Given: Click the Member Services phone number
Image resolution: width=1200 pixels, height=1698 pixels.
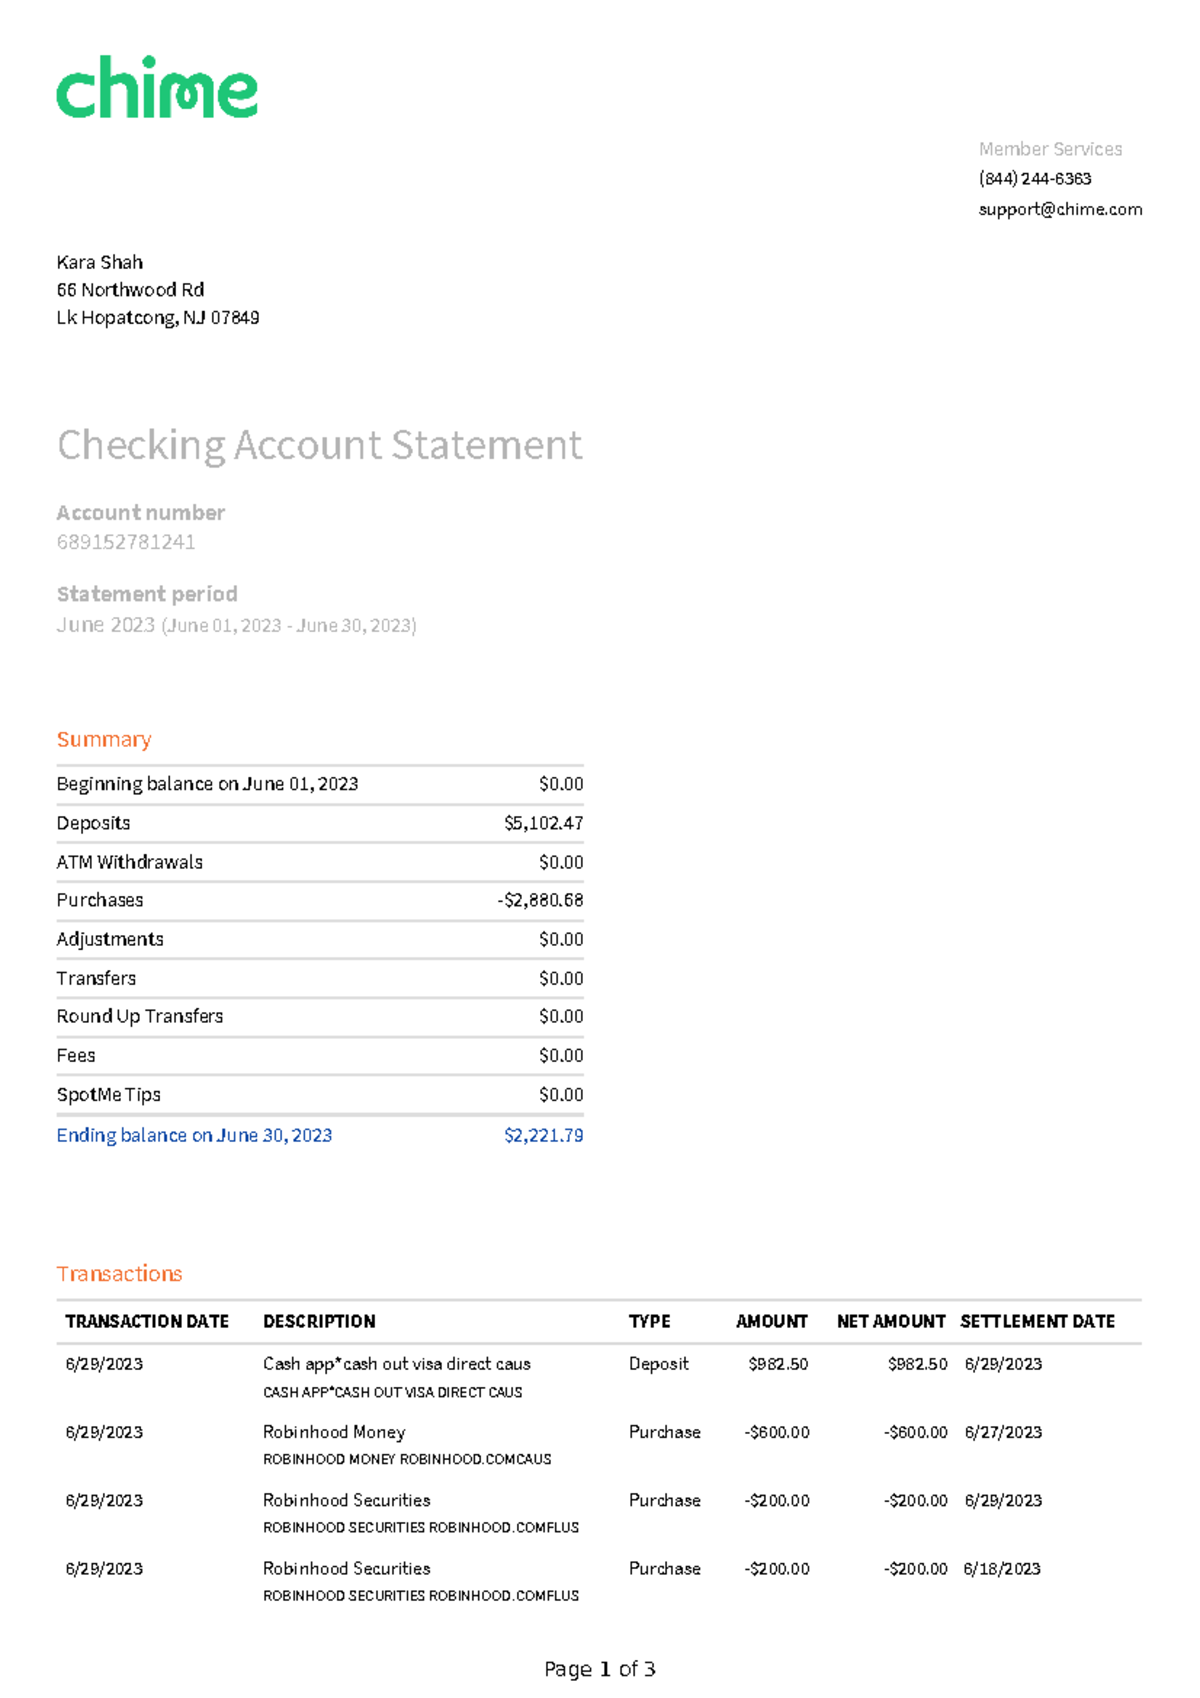Looking at the screenshot, I should (1034, 179).
